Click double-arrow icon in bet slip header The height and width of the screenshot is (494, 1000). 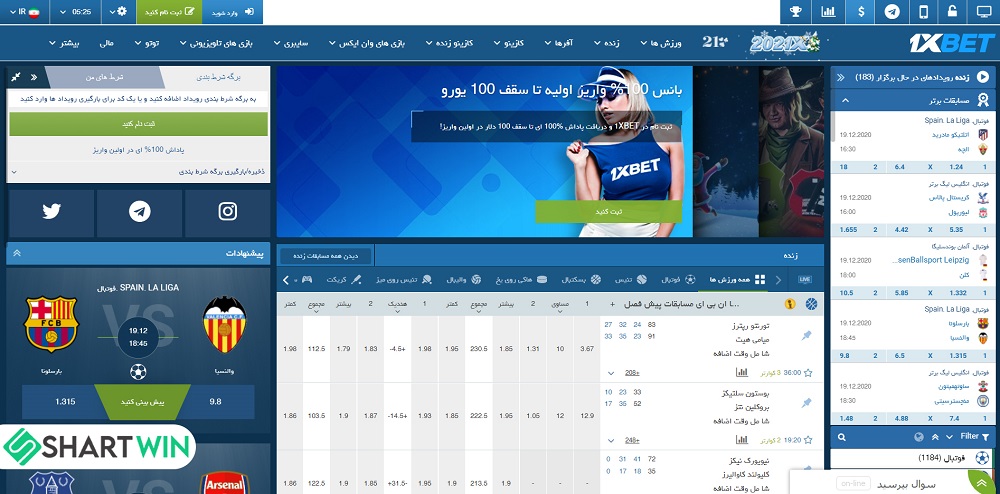(x=34, y=77)
